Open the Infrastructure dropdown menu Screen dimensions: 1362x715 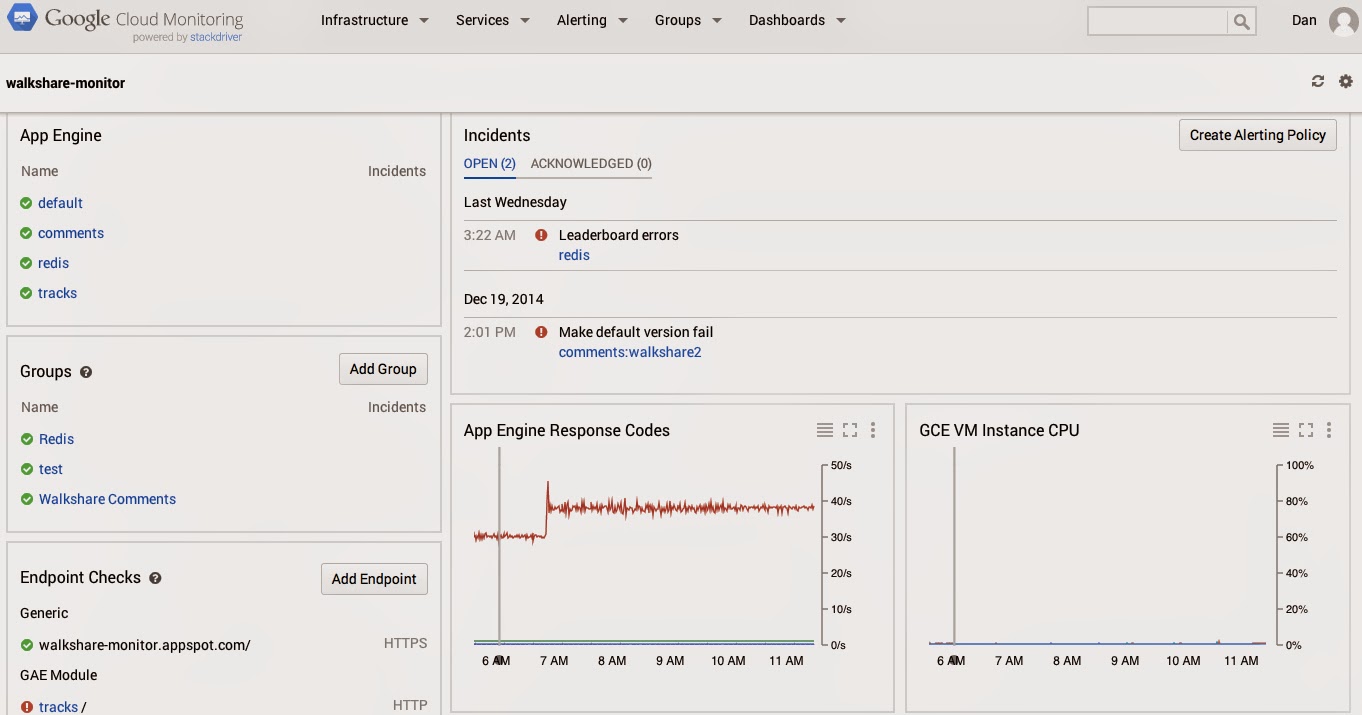tap(374, 20)
